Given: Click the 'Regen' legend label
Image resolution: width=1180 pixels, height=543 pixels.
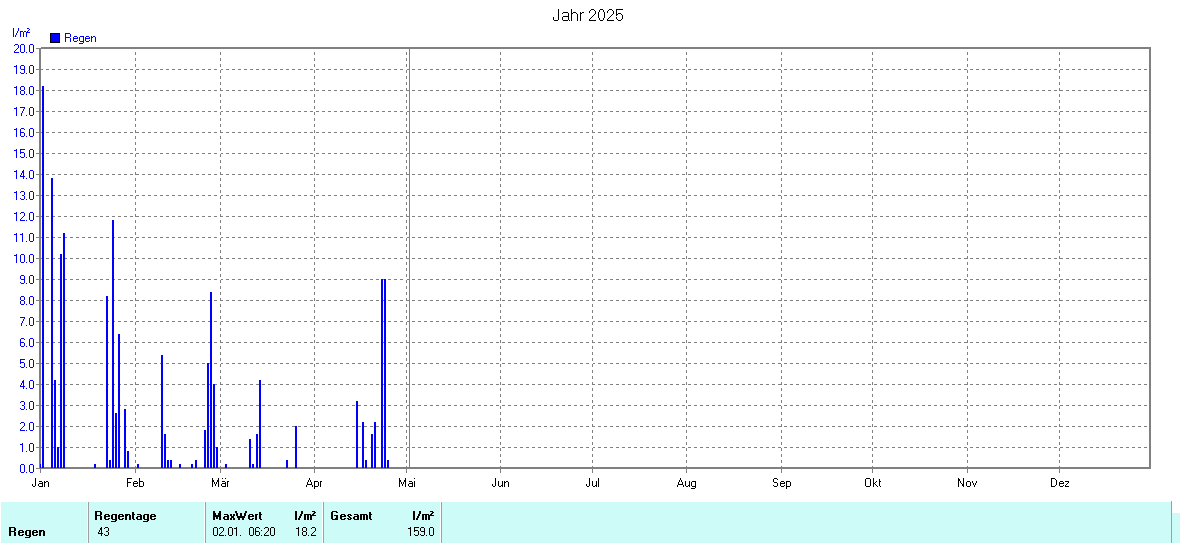Looking at the screenshot, I should [x=81, y=38].
